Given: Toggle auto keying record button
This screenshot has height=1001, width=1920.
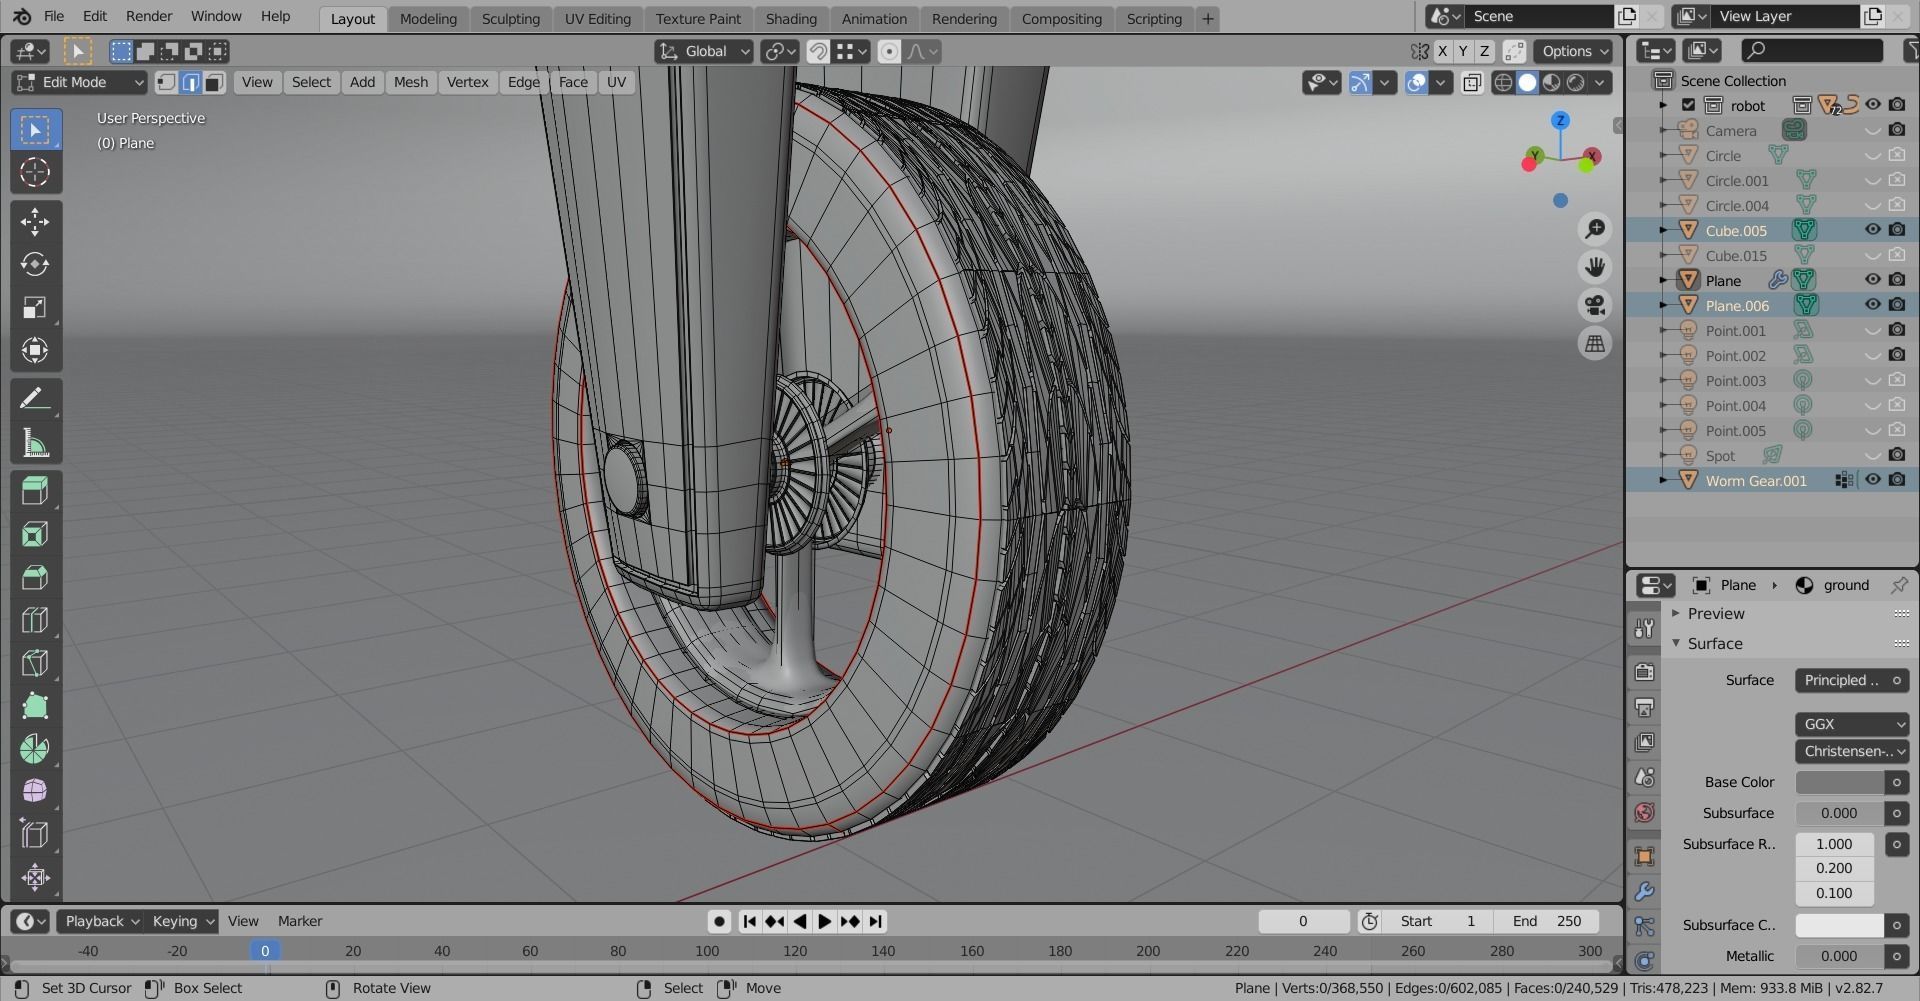Looking at the screenshot, I should tap(719, 921).
